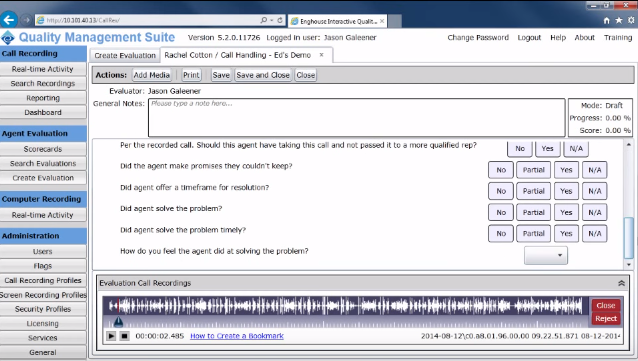Click the questions list scroll down arrow
Image resolution: width=638 pixels, height=361 pixels.
pos(629,265)
